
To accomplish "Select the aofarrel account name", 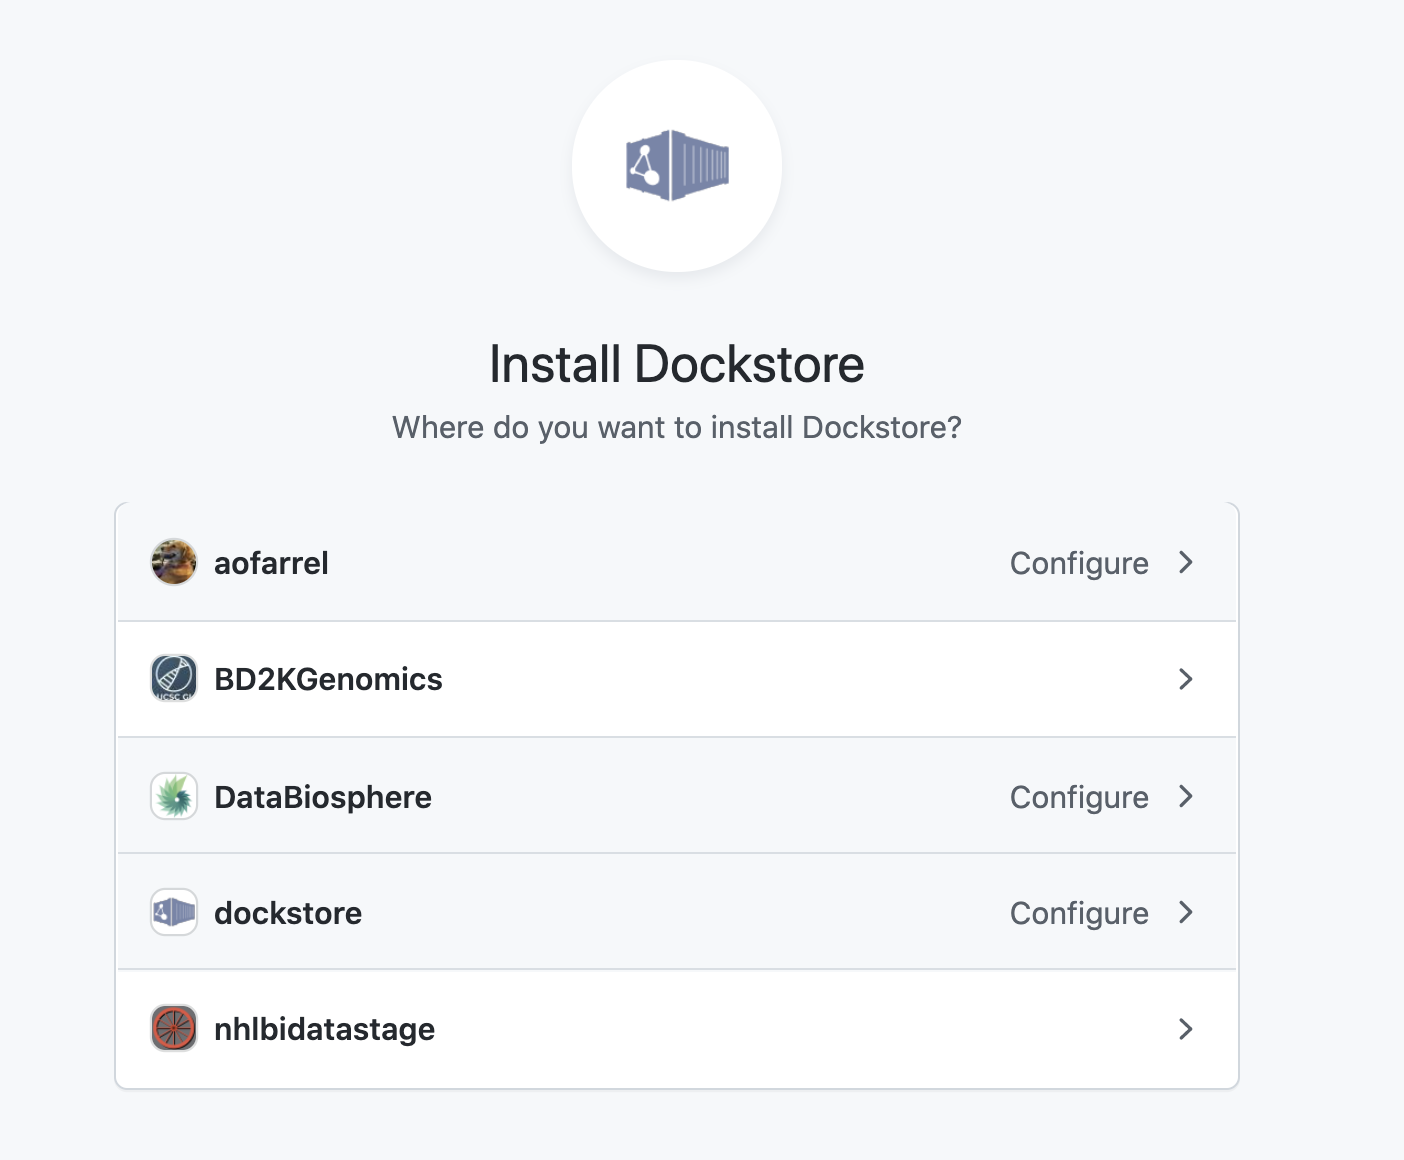I will (x=271, y=563).
